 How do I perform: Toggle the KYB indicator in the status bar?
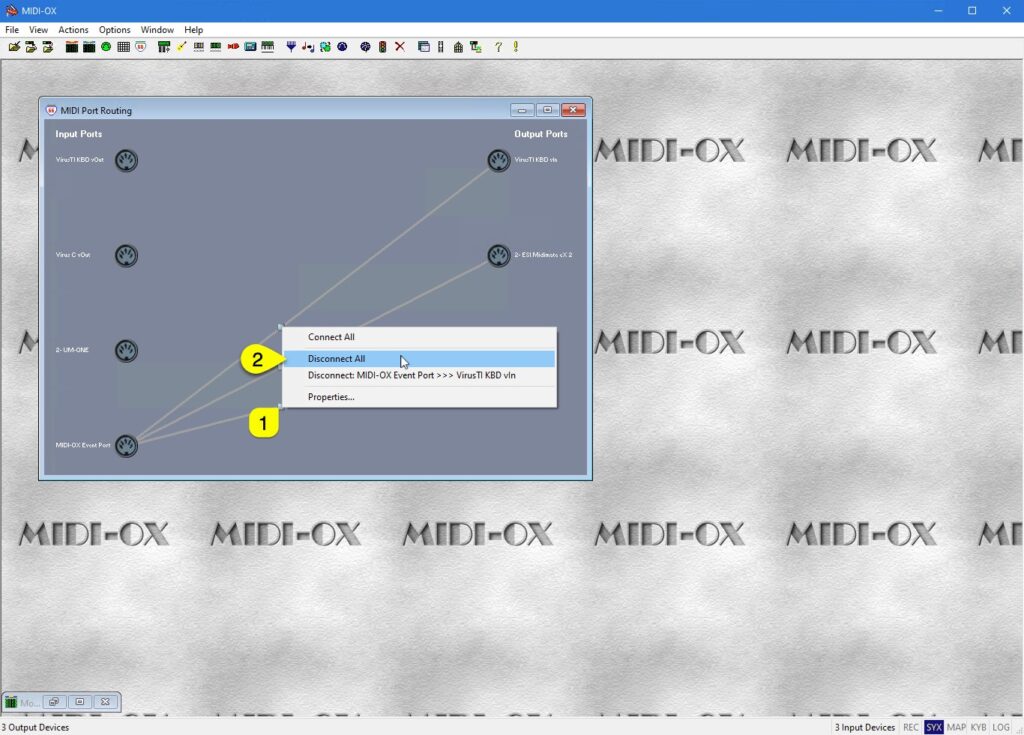(x=978, y=727)
